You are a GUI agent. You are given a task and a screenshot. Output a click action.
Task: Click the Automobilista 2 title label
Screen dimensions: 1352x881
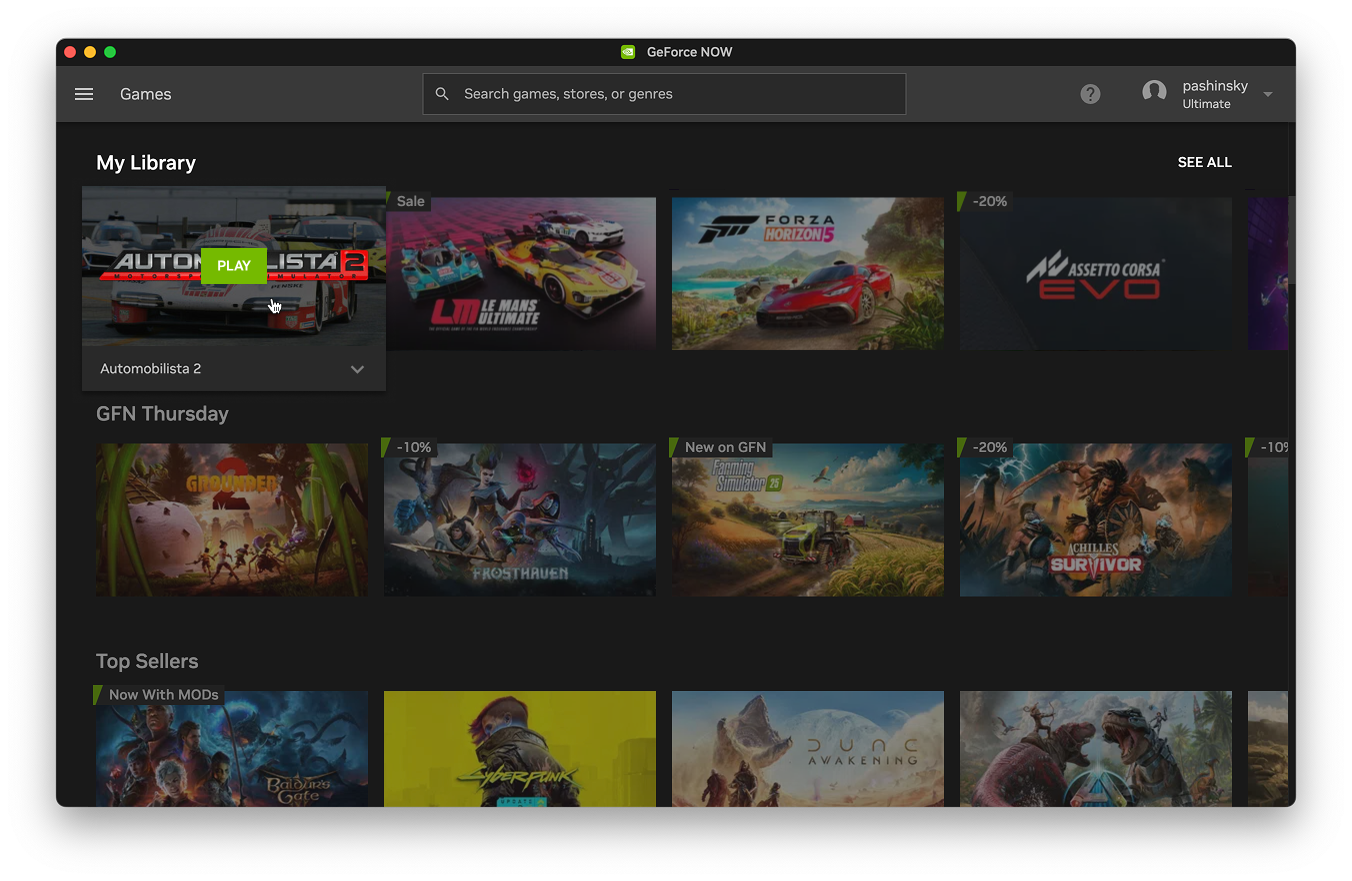(x=151, y=369)
